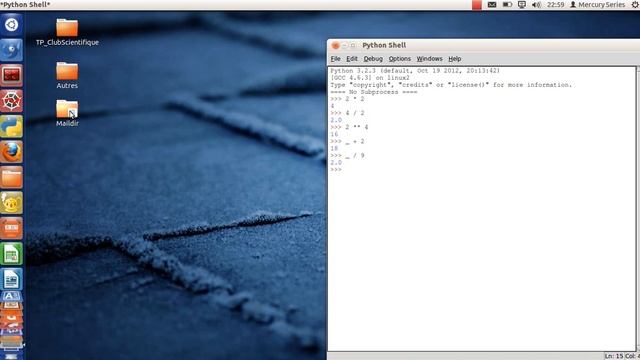Select the Maildir folder shortcut on desktop
640x360 pixels.
[67, 113]
